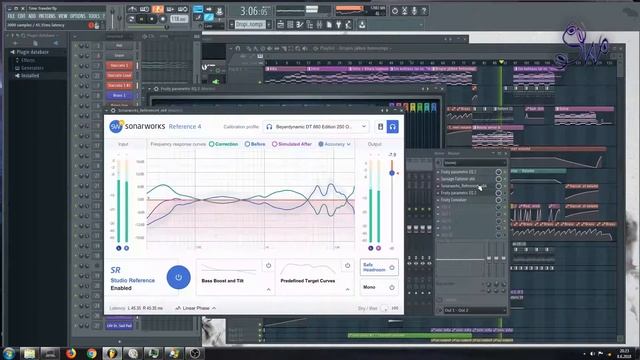The width and height of the screenshot is (640, 360).
Task: Select the Brass 1 channel button
Action: pyautogui.click(x=119, y=96)
